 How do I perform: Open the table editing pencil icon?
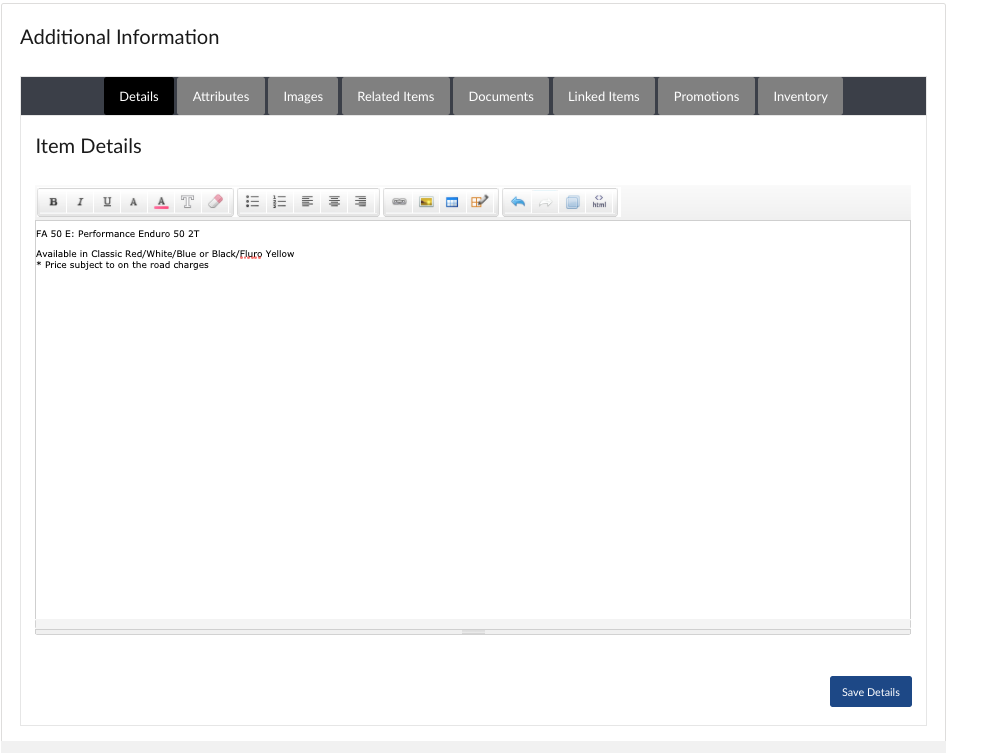[x=479, y=201]
